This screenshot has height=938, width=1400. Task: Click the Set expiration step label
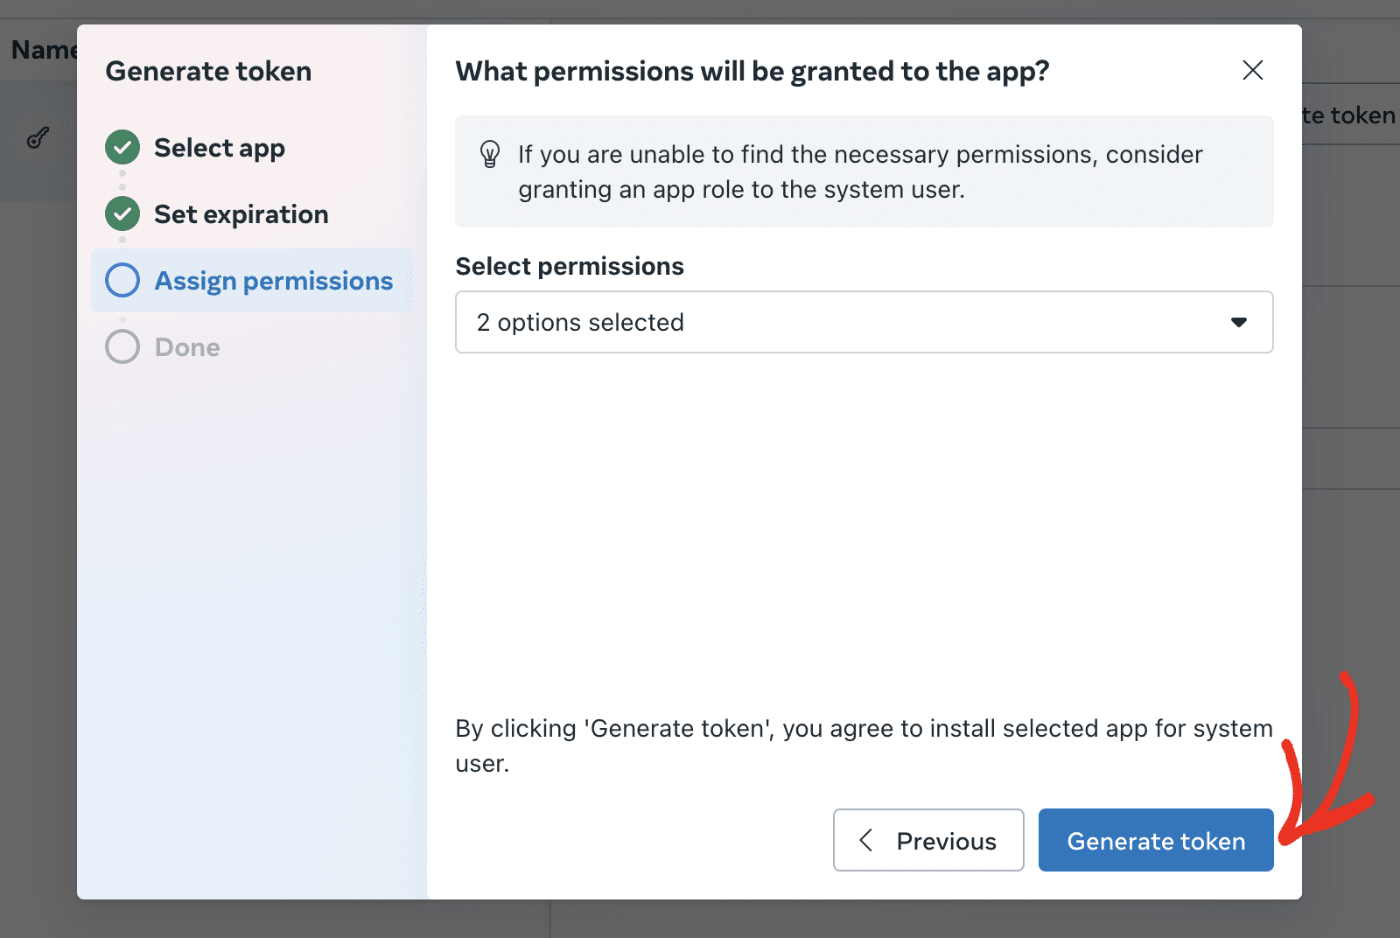241,213
